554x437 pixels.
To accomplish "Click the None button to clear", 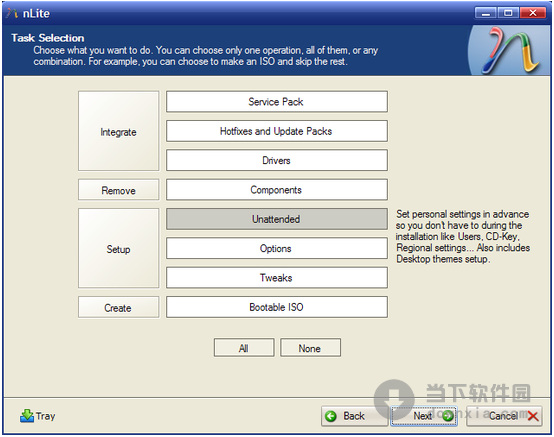I will point(310,348).
